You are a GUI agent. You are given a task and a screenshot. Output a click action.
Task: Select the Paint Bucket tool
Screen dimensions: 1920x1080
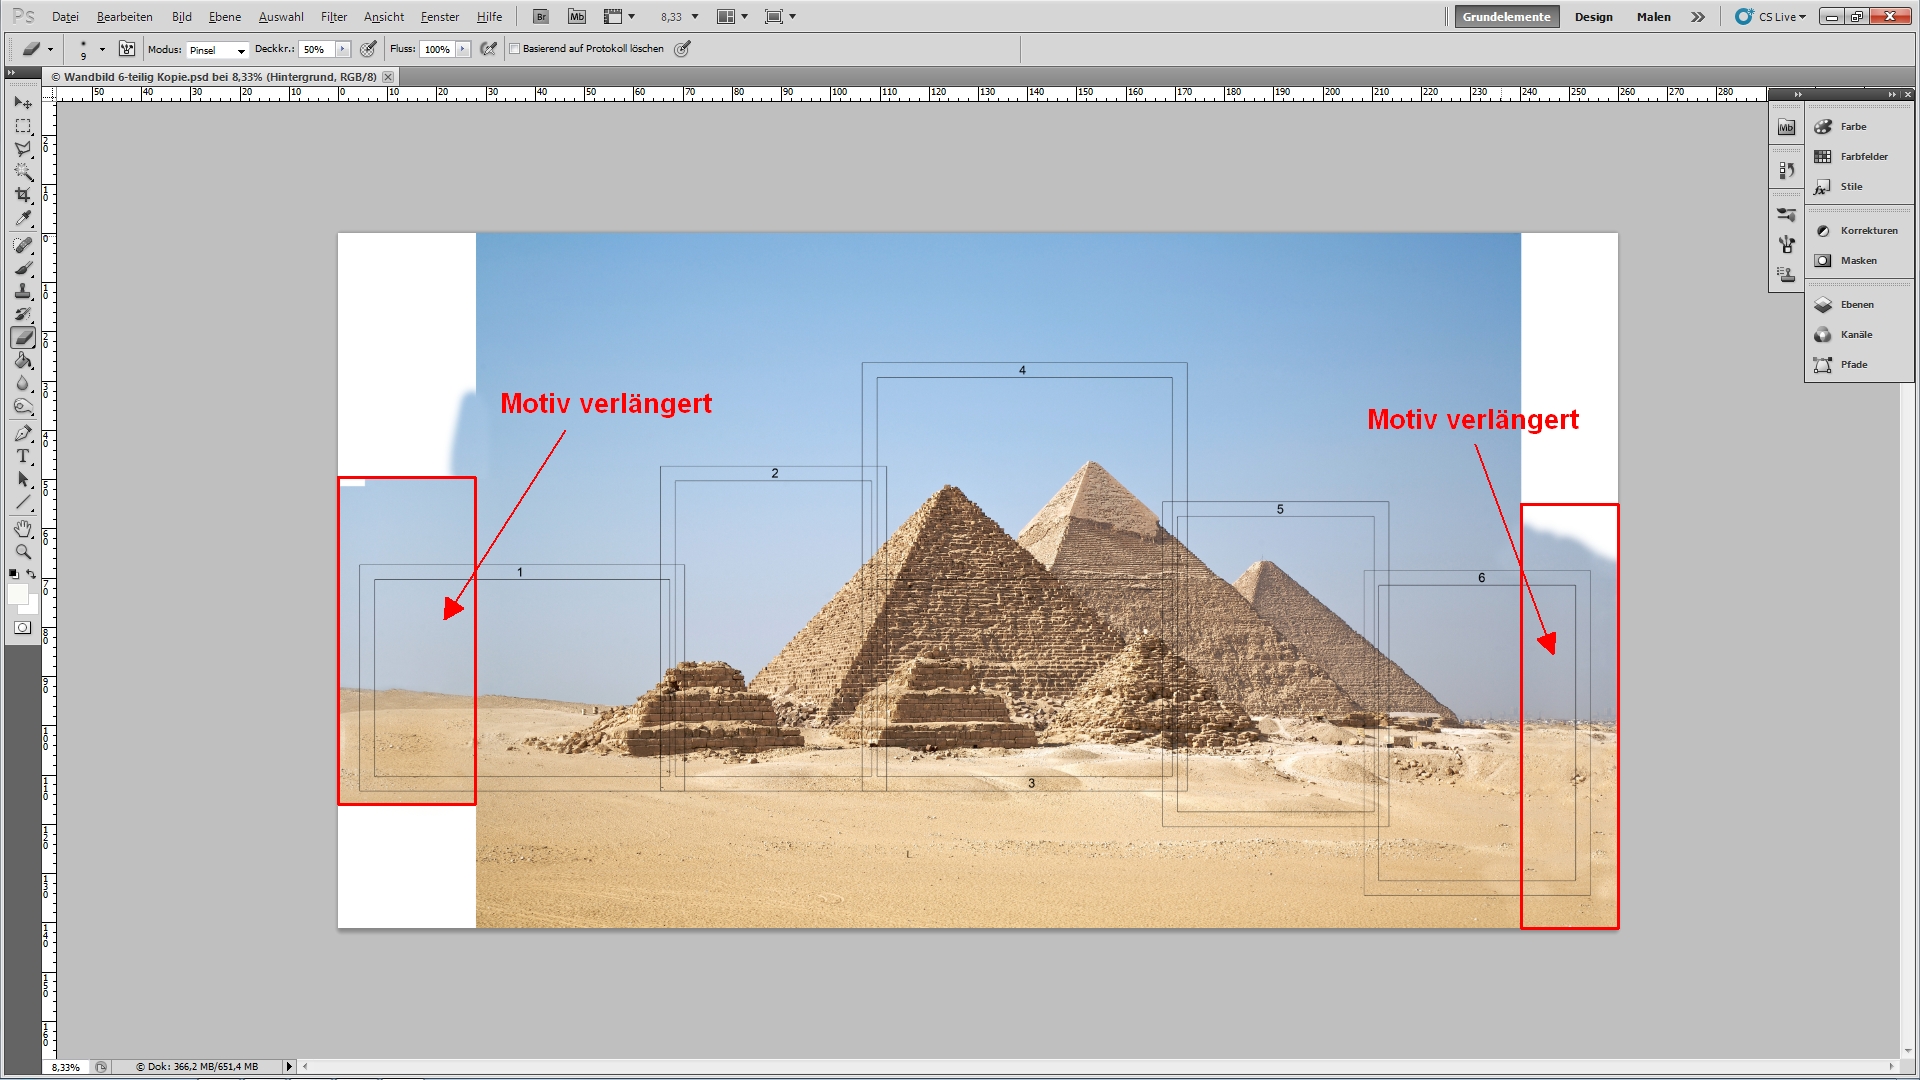[23, 361]
